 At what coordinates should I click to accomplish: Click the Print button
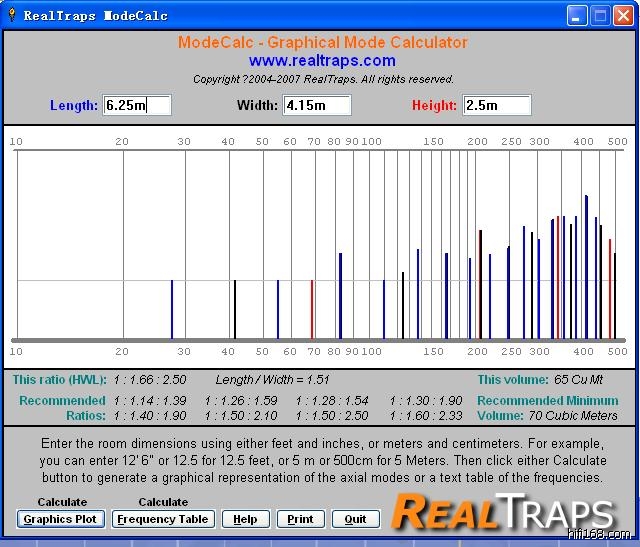pyautogui.click(x=300, y=519)
